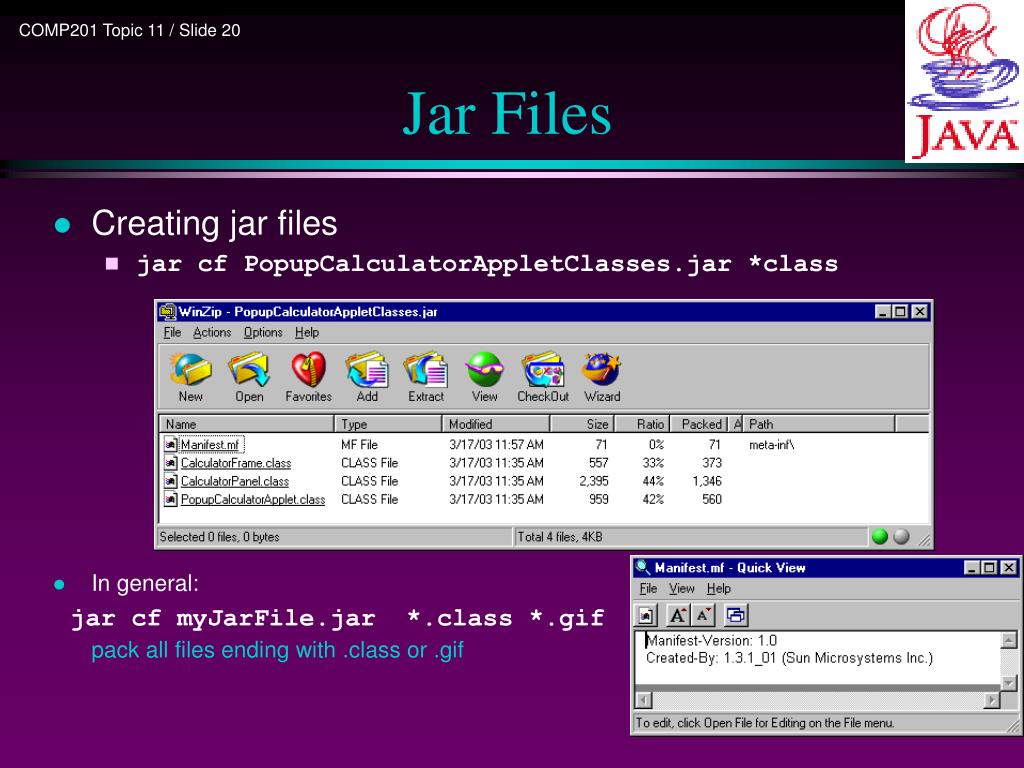
Task: Click the Created-By text line in Quick View
Action: (x=790, y=658)
